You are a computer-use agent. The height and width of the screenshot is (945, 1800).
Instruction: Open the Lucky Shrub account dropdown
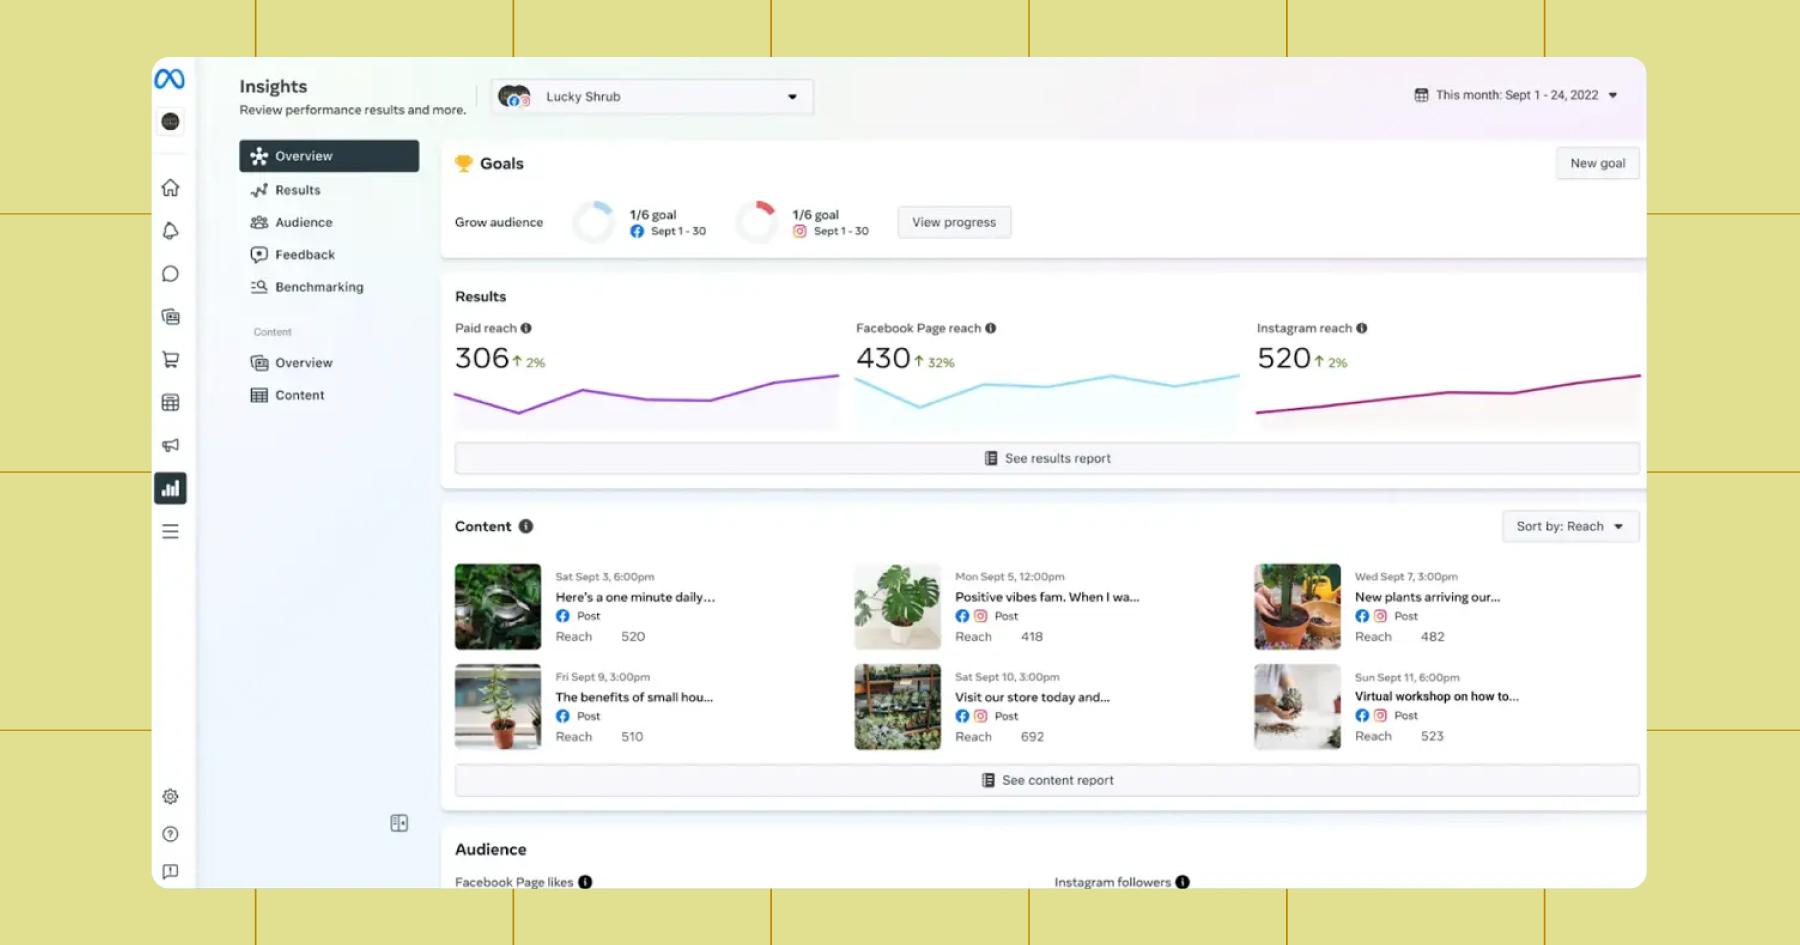pyautogui.click(x=652, y=97)
